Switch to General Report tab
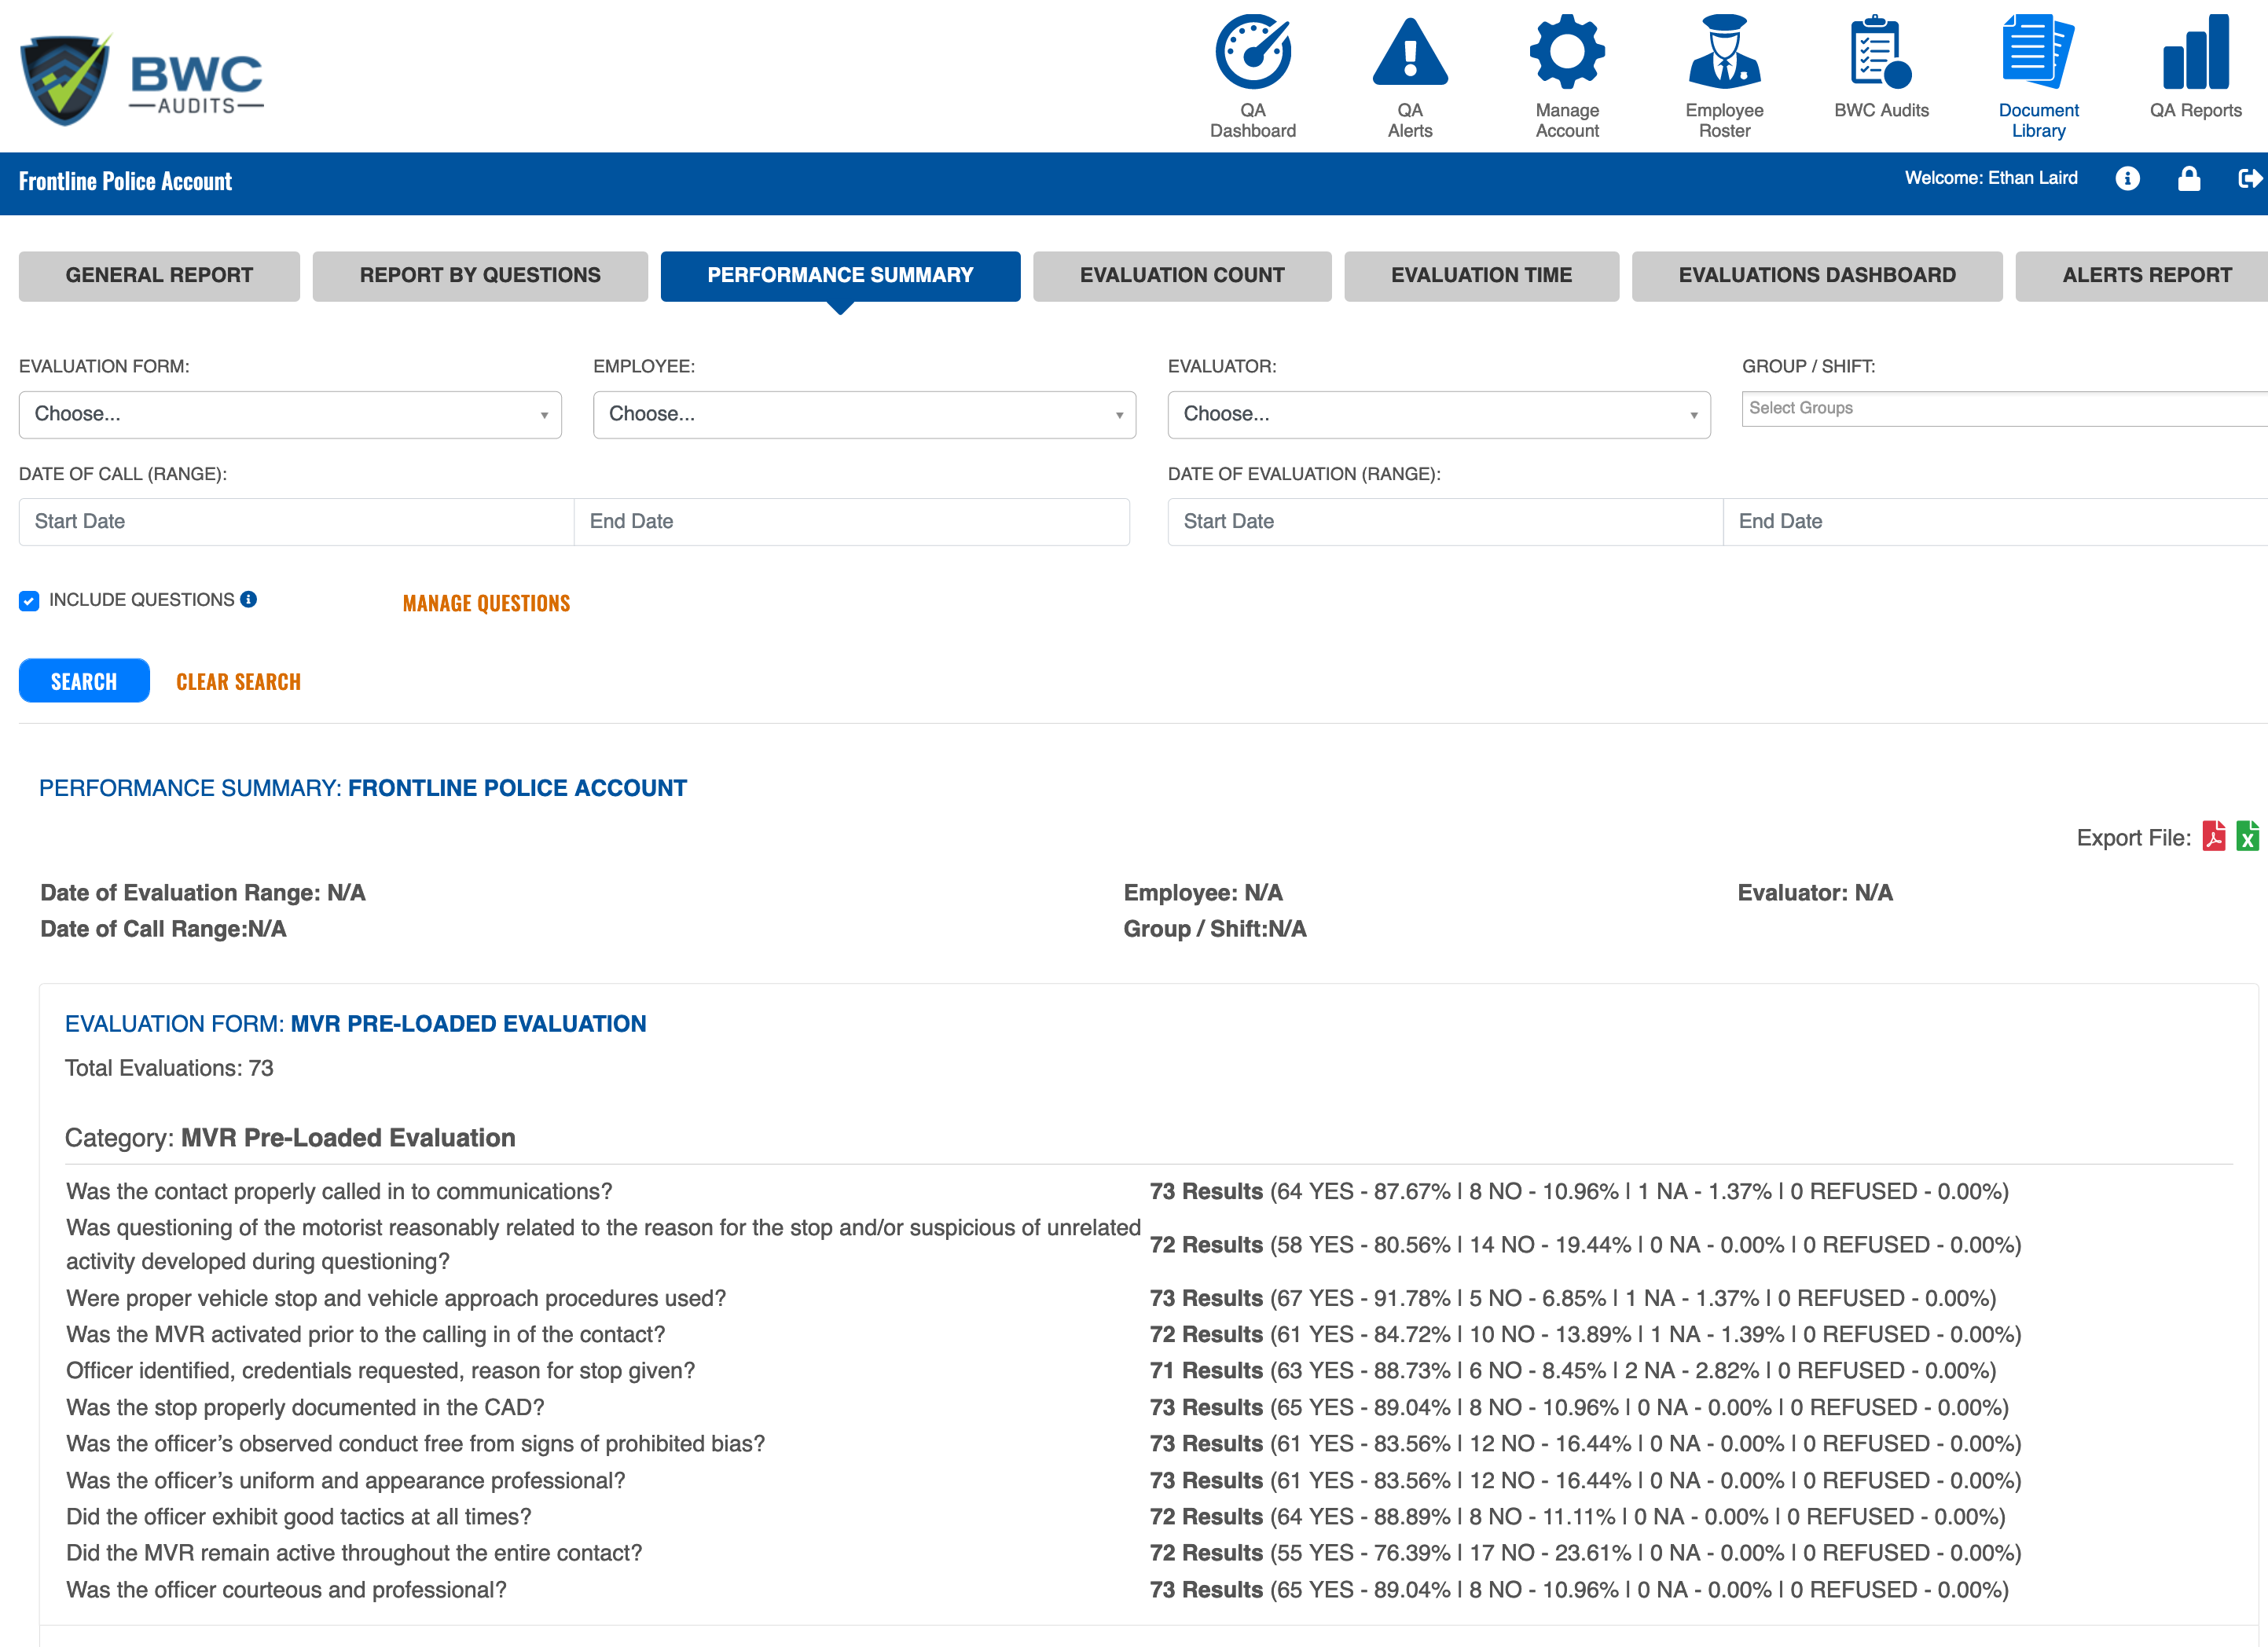 pyautogui.click(x=159, y=276)
